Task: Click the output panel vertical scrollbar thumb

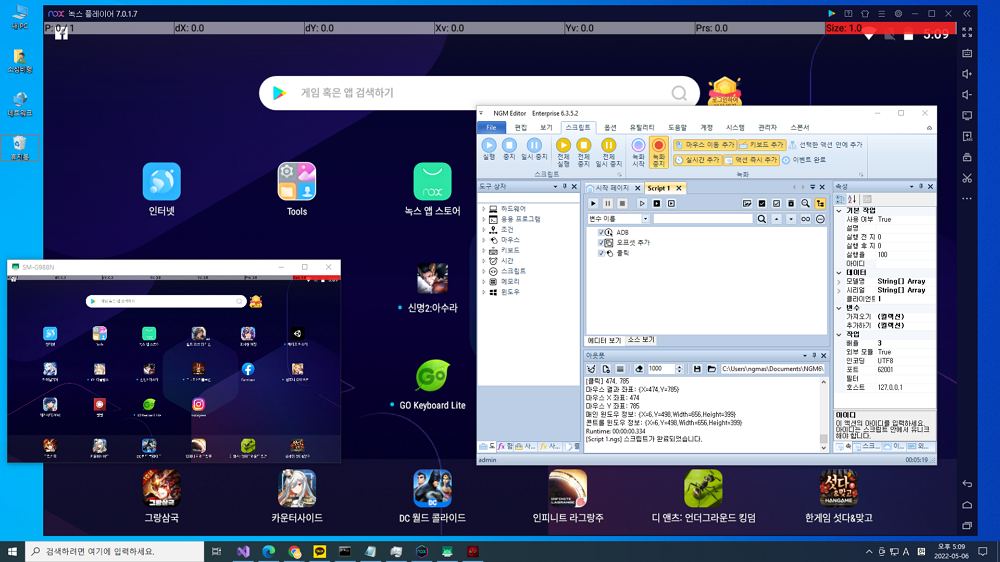Action: tap(823, 438)
